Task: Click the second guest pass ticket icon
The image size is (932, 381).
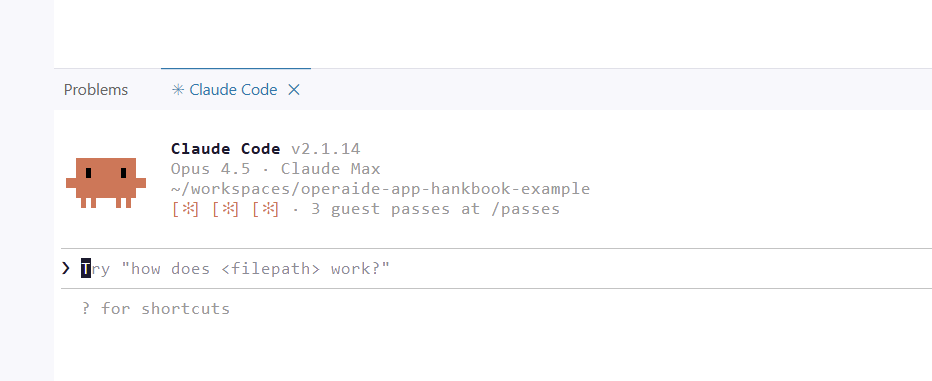Action: point(226,209)
